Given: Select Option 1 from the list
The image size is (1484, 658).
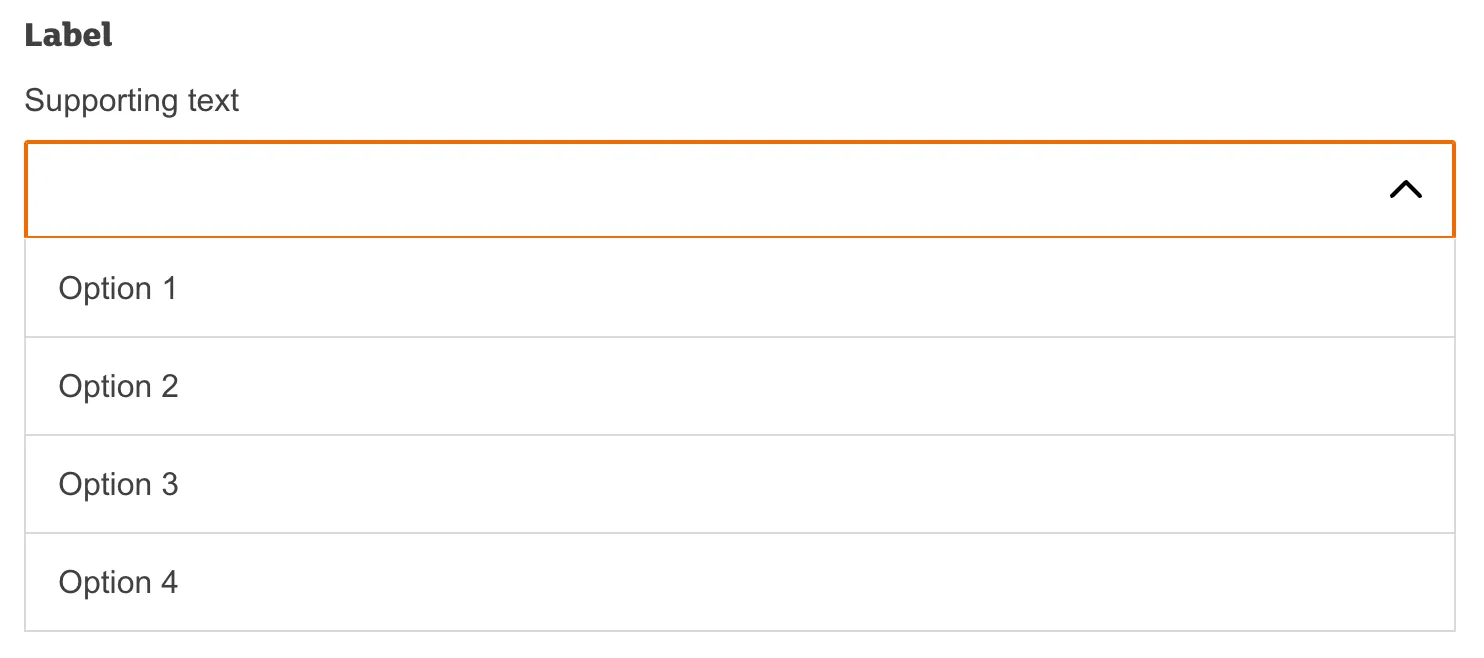Looking at the screenshot, I should (118, 289).
